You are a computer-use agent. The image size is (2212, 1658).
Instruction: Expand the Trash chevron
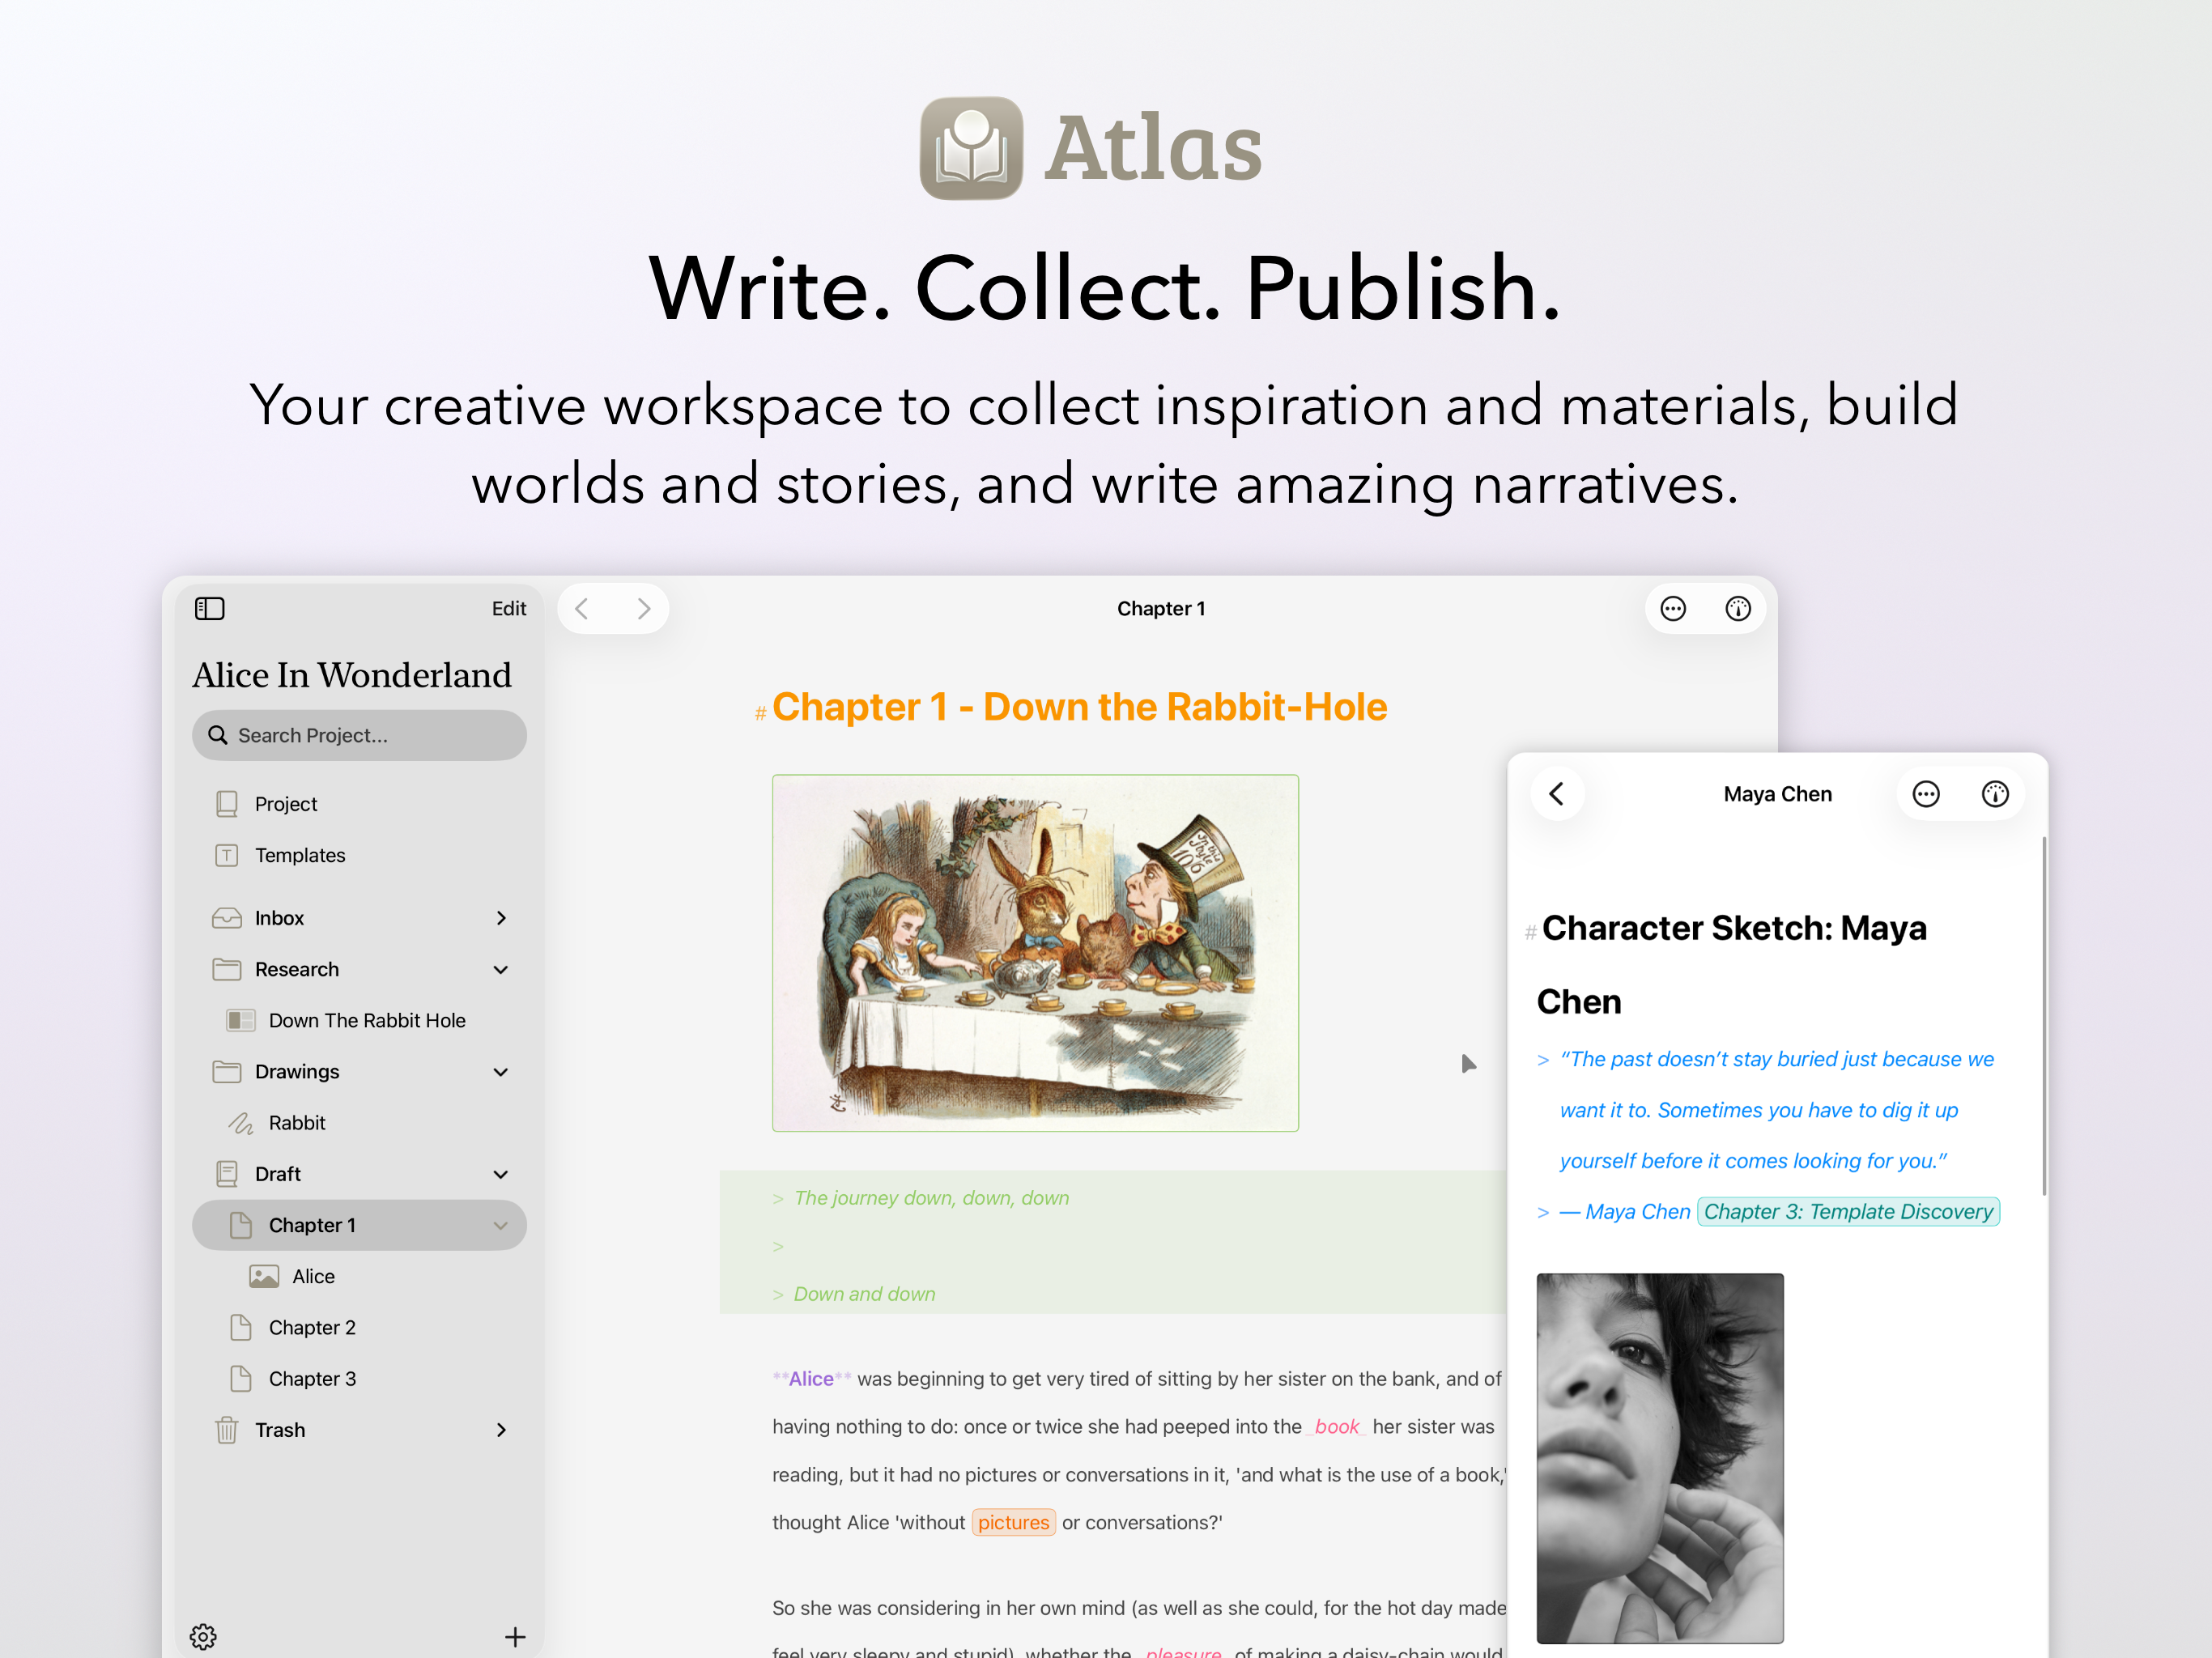click(501, 1430)
